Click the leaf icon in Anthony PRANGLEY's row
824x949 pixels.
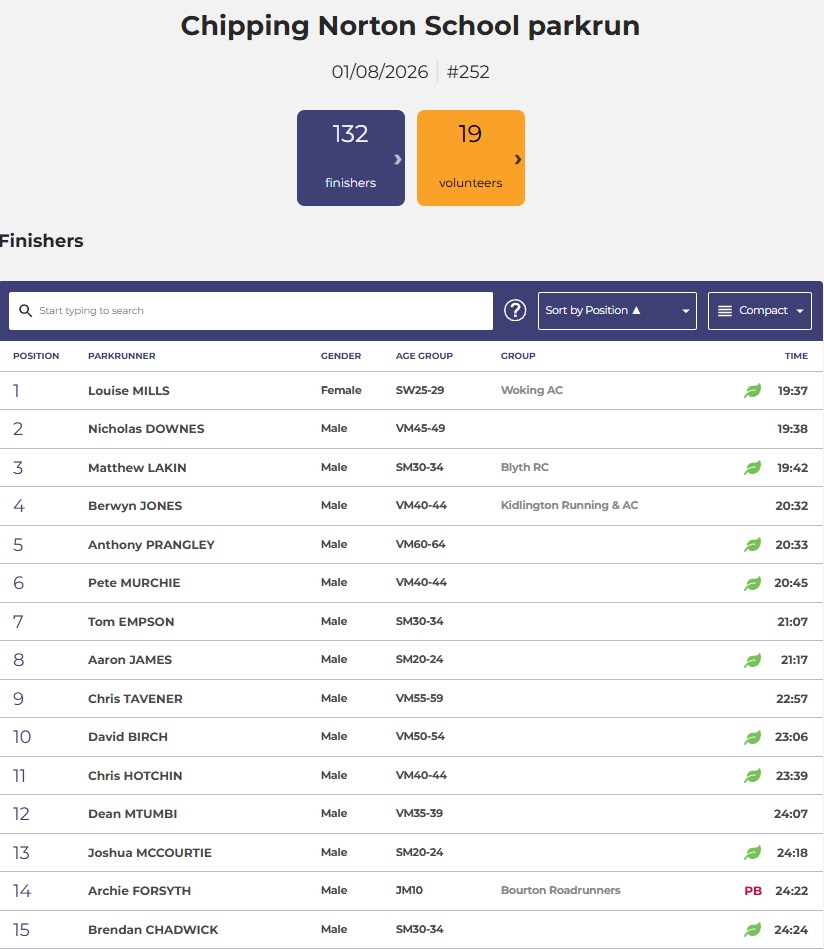[753, 544]
